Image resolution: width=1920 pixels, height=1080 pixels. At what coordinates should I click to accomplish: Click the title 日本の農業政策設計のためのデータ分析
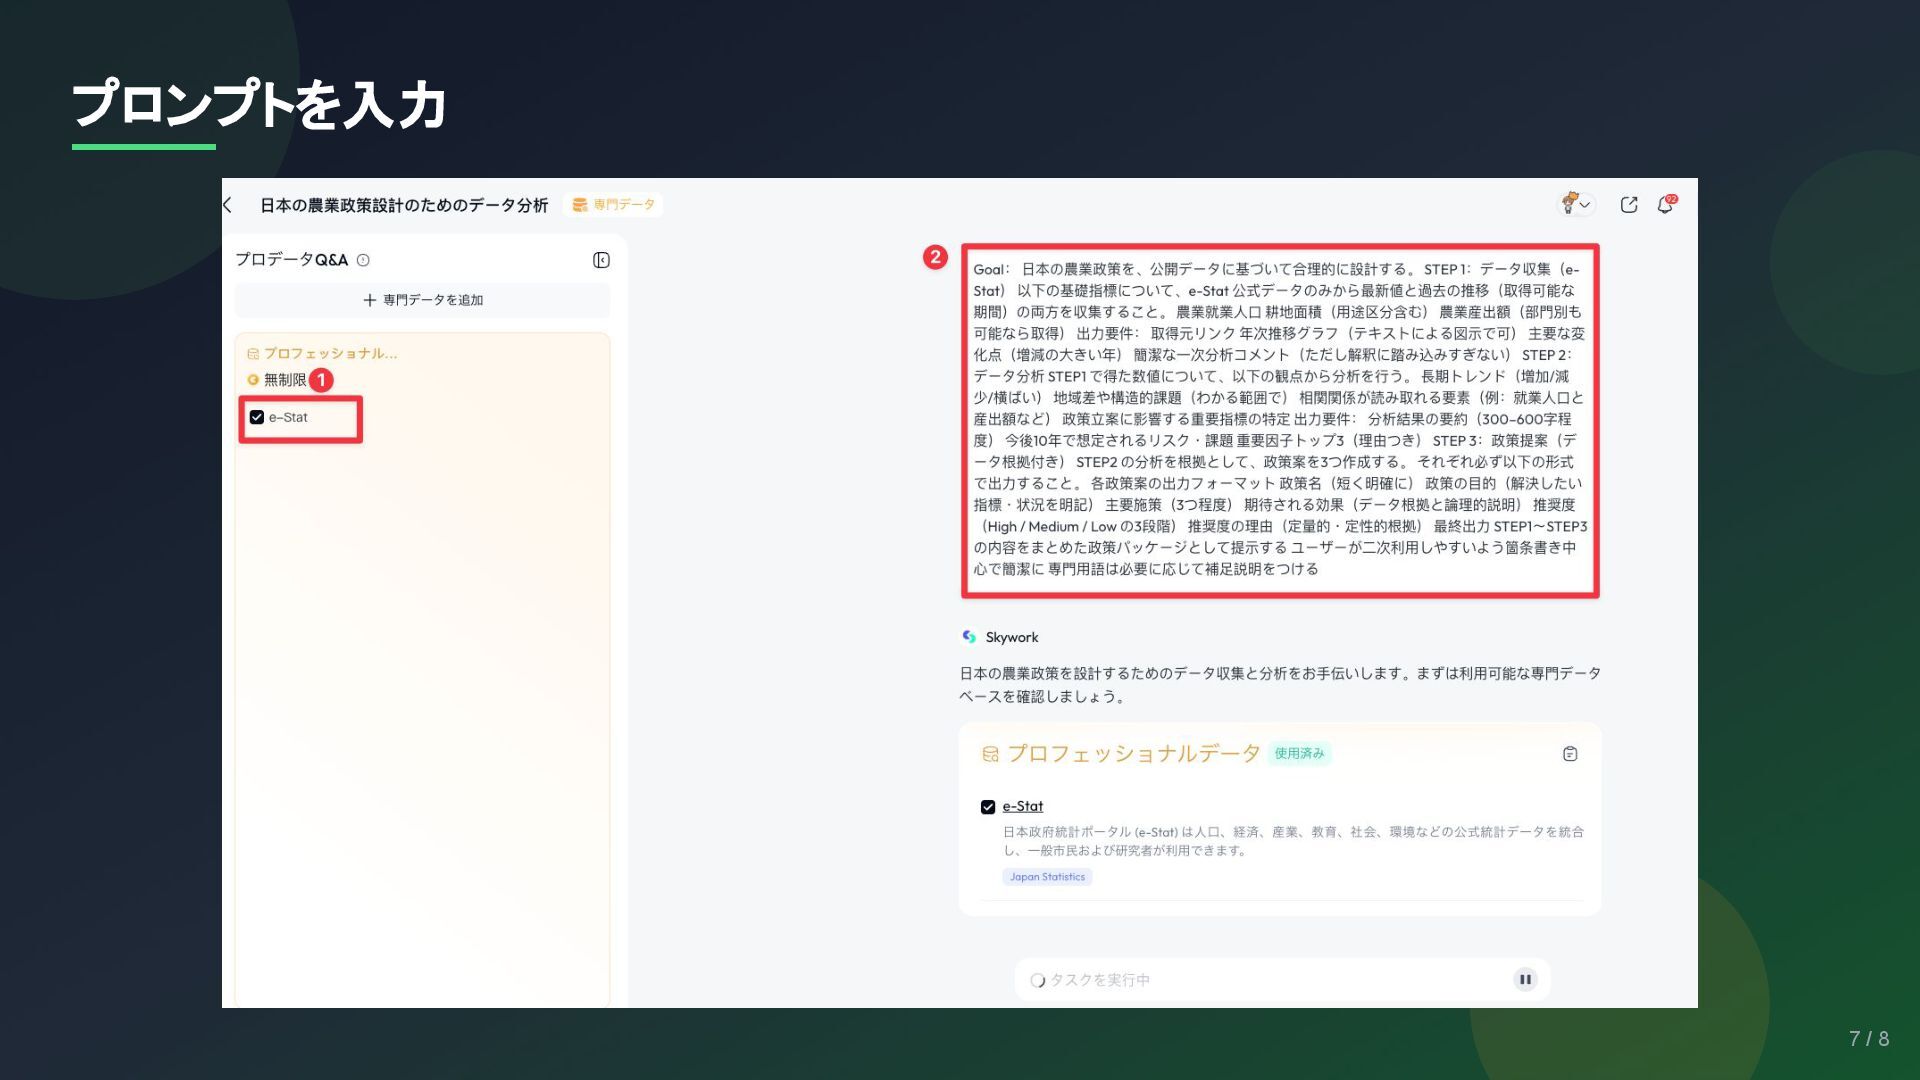tap(404, 205)
